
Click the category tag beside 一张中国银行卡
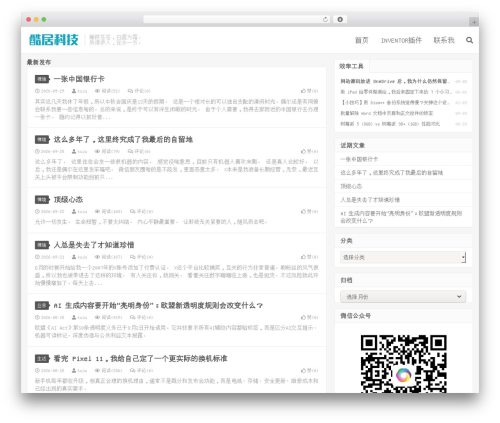(x=42, y=79)
